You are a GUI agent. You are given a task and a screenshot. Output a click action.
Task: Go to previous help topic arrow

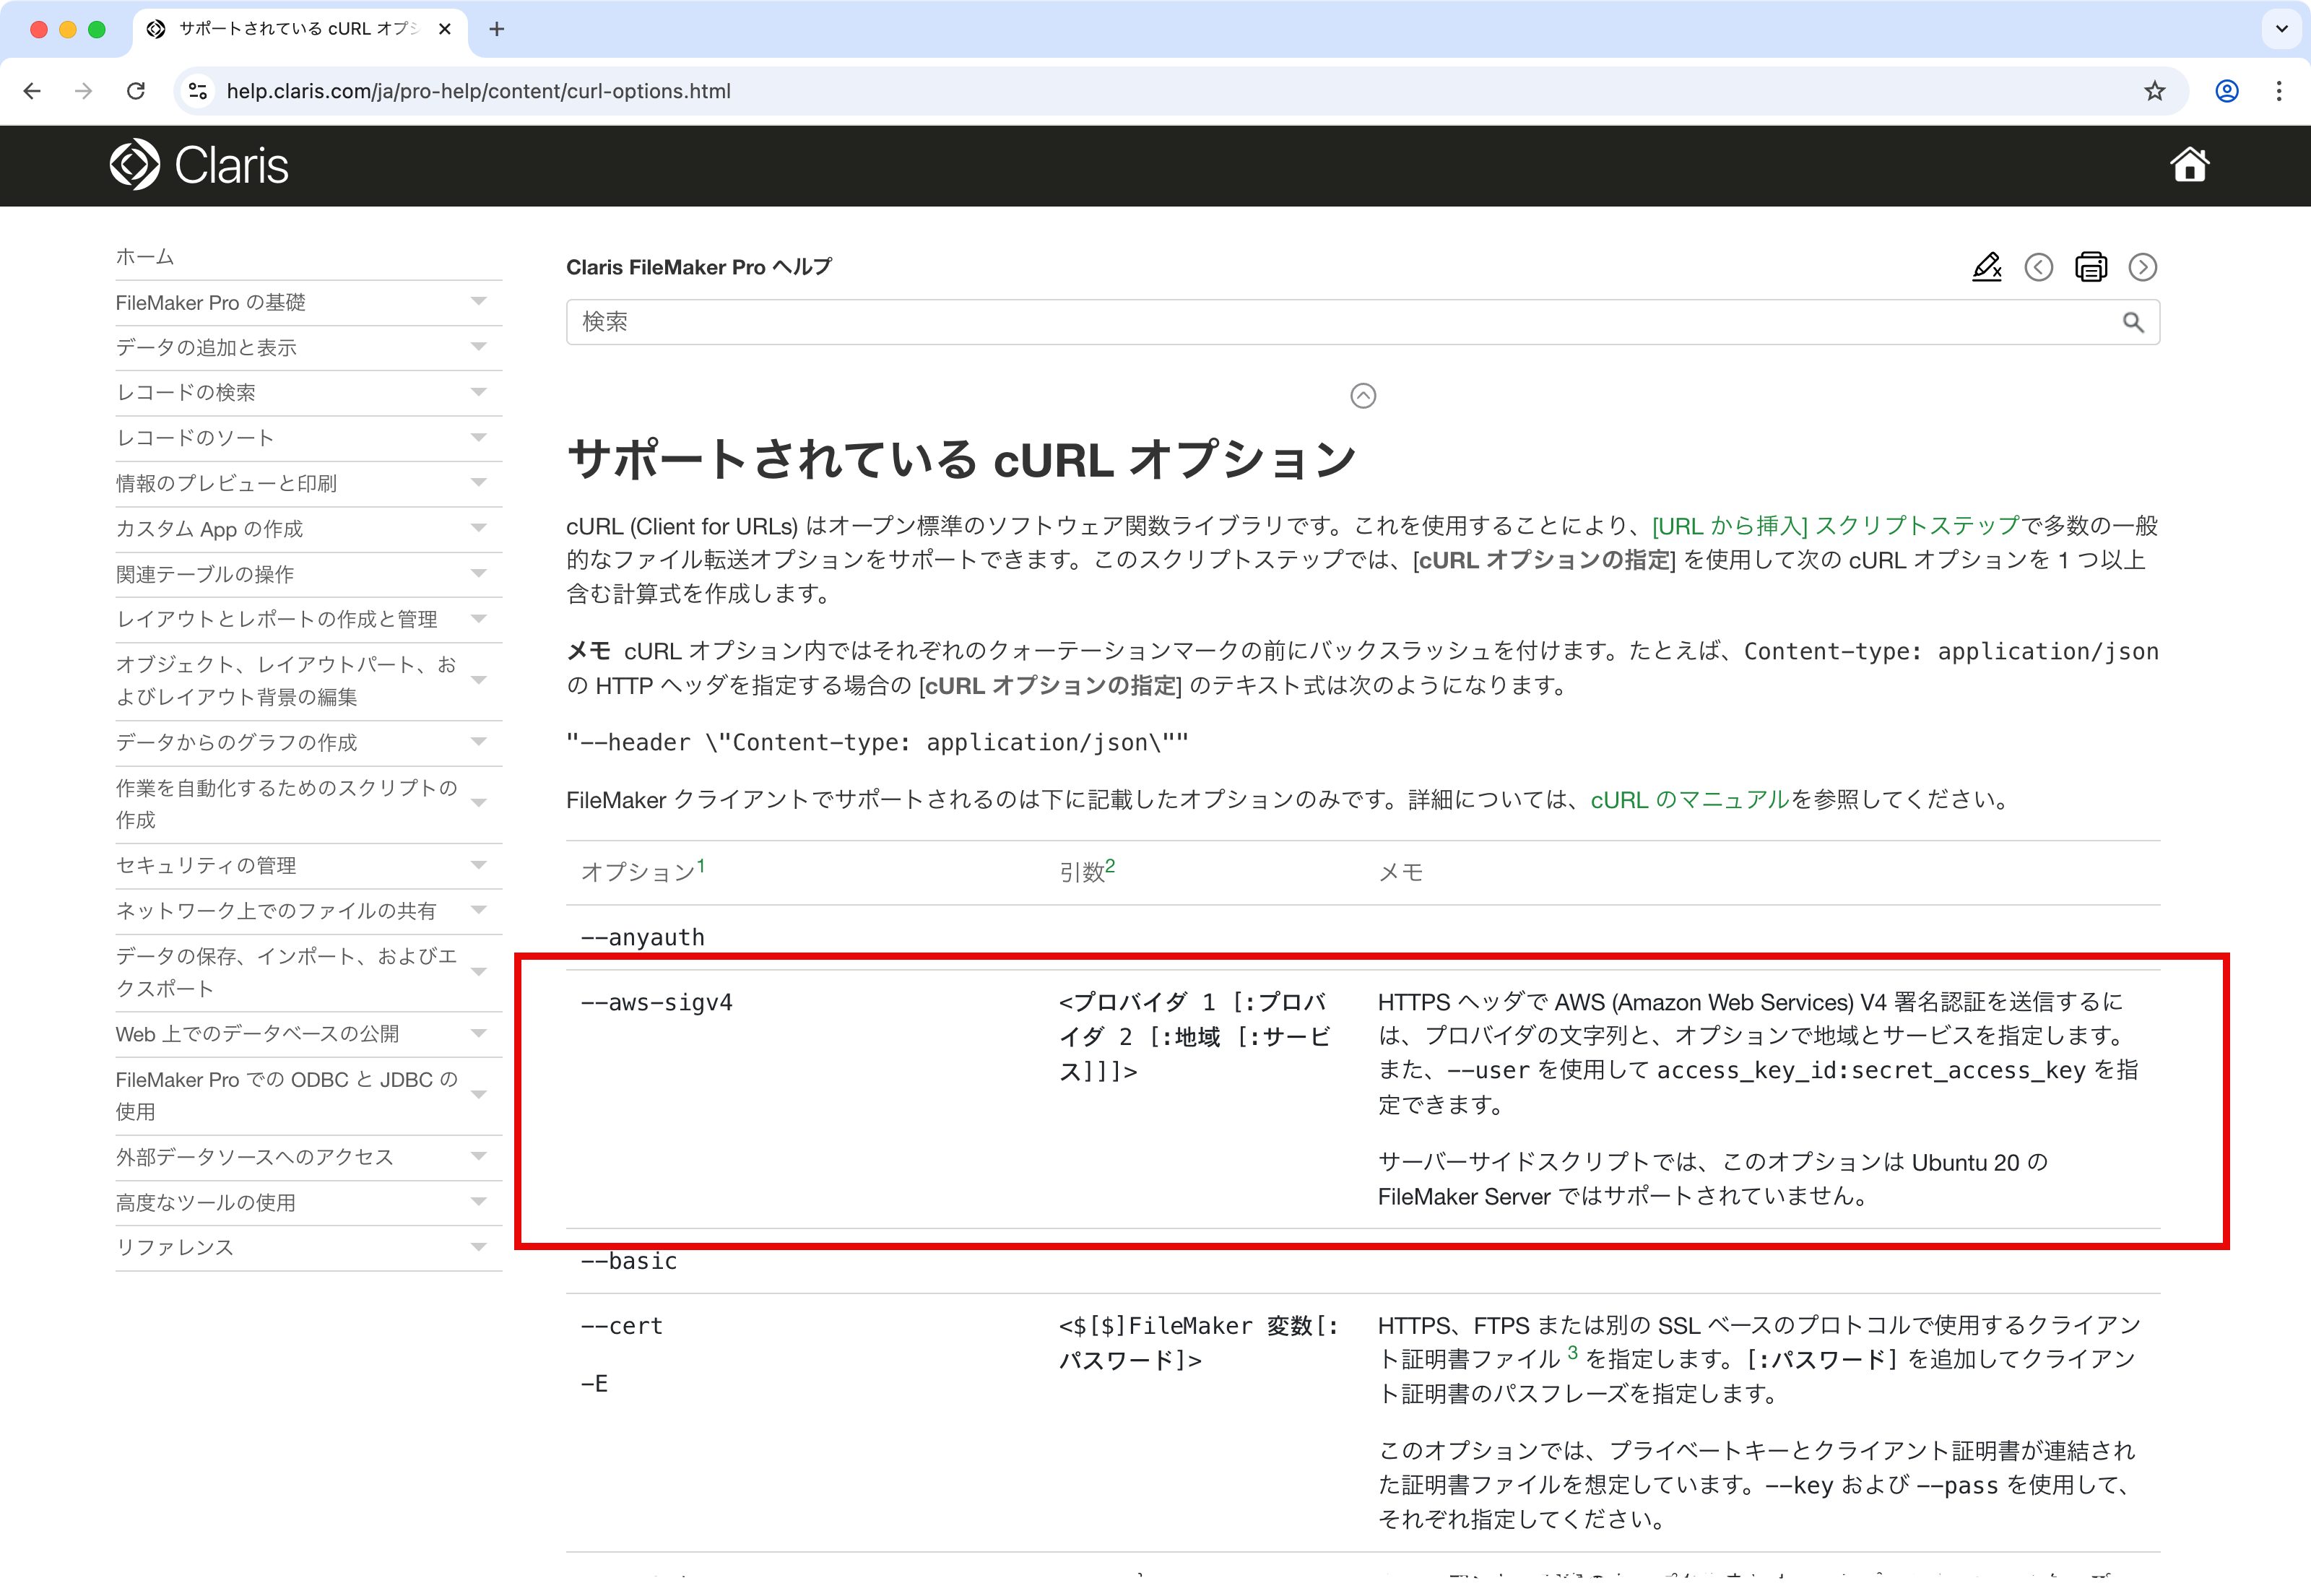2038,267
